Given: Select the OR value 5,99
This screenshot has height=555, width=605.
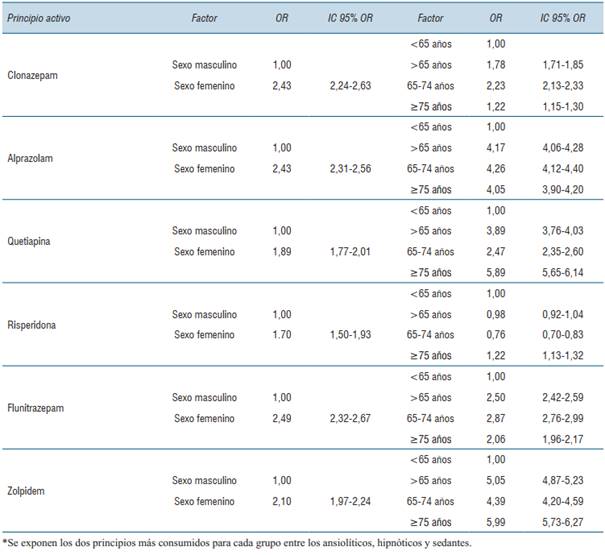Looking at the screenshot, I should tap(496, 522).
